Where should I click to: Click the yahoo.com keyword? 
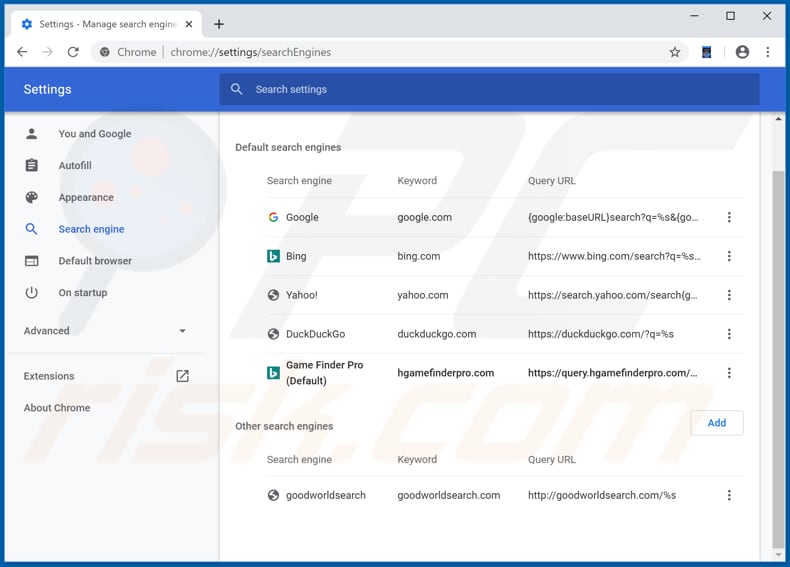point(422,295)
